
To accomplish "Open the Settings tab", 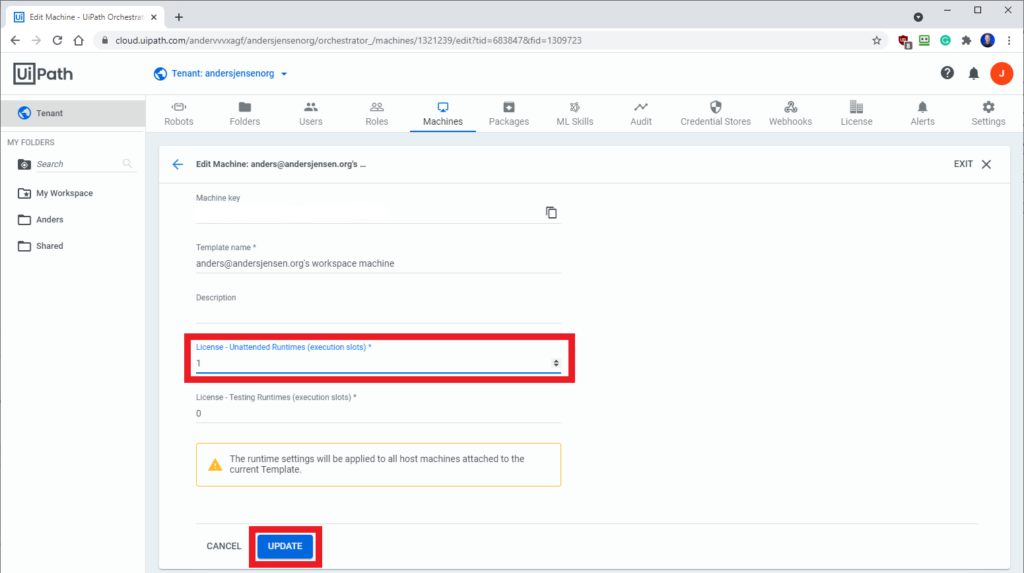I will point(988,114).
